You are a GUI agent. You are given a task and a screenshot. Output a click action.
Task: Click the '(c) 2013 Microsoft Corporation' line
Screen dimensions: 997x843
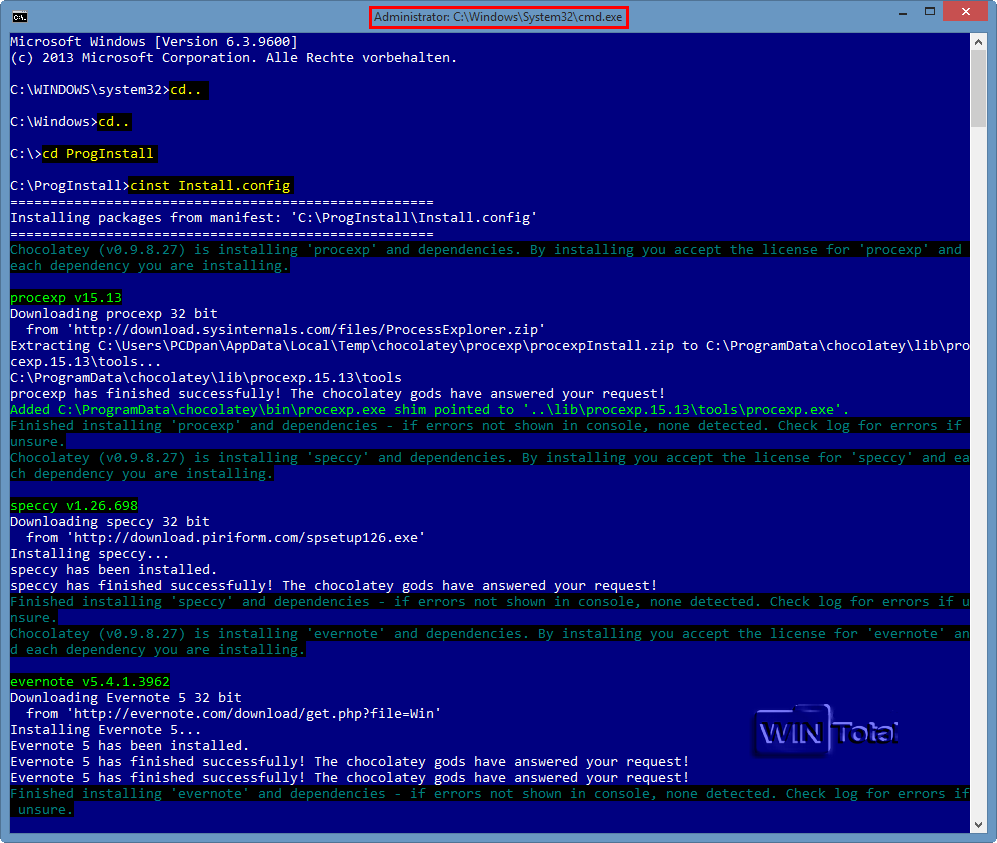point(233,58)
